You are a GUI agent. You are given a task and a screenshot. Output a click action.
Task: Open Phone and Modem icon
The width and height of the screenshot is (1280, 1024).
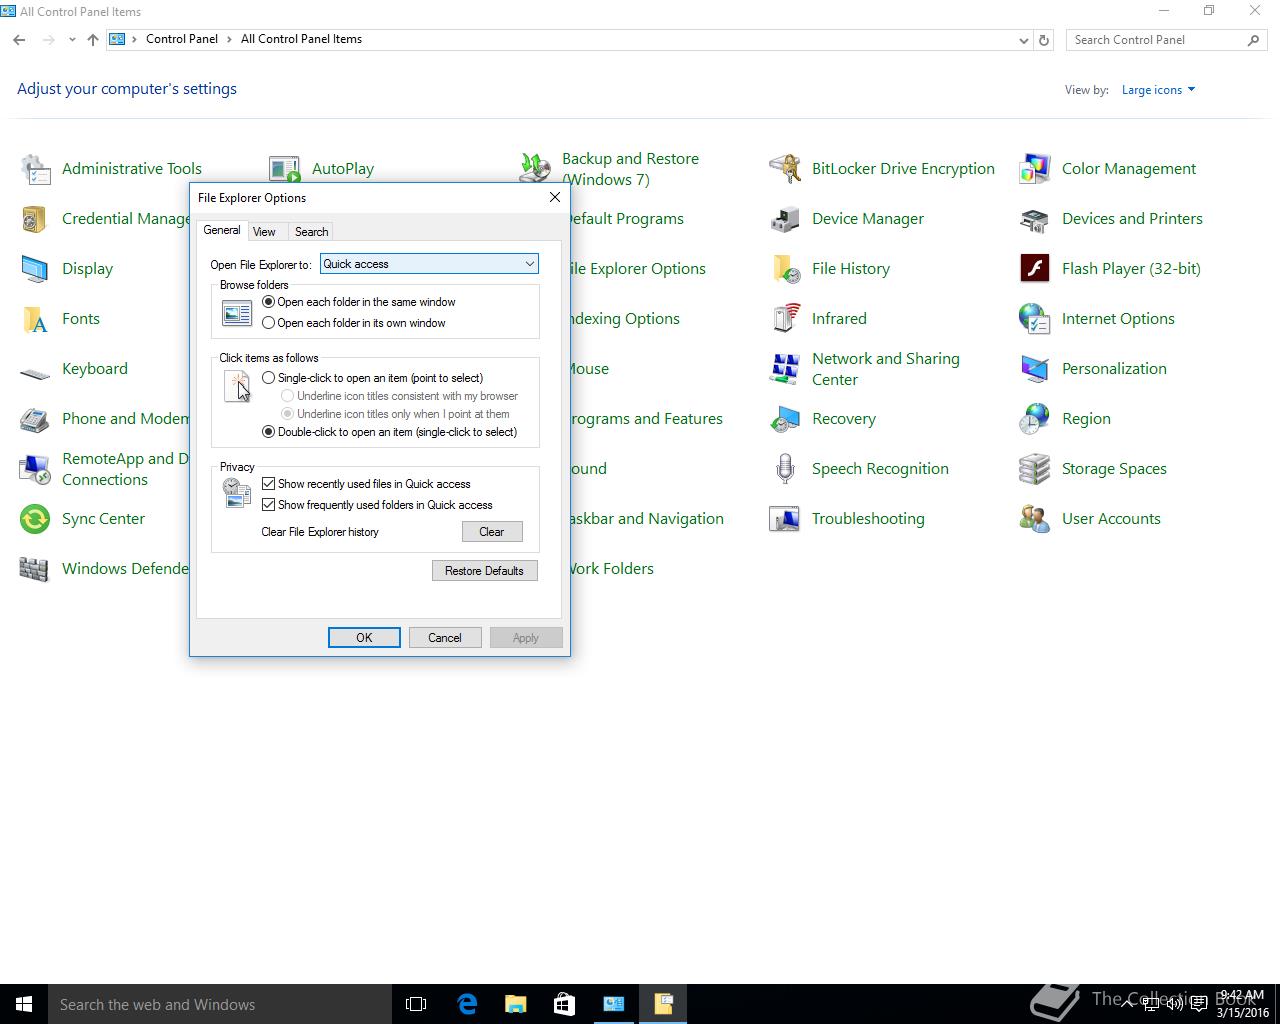click(x=35, y=419)
